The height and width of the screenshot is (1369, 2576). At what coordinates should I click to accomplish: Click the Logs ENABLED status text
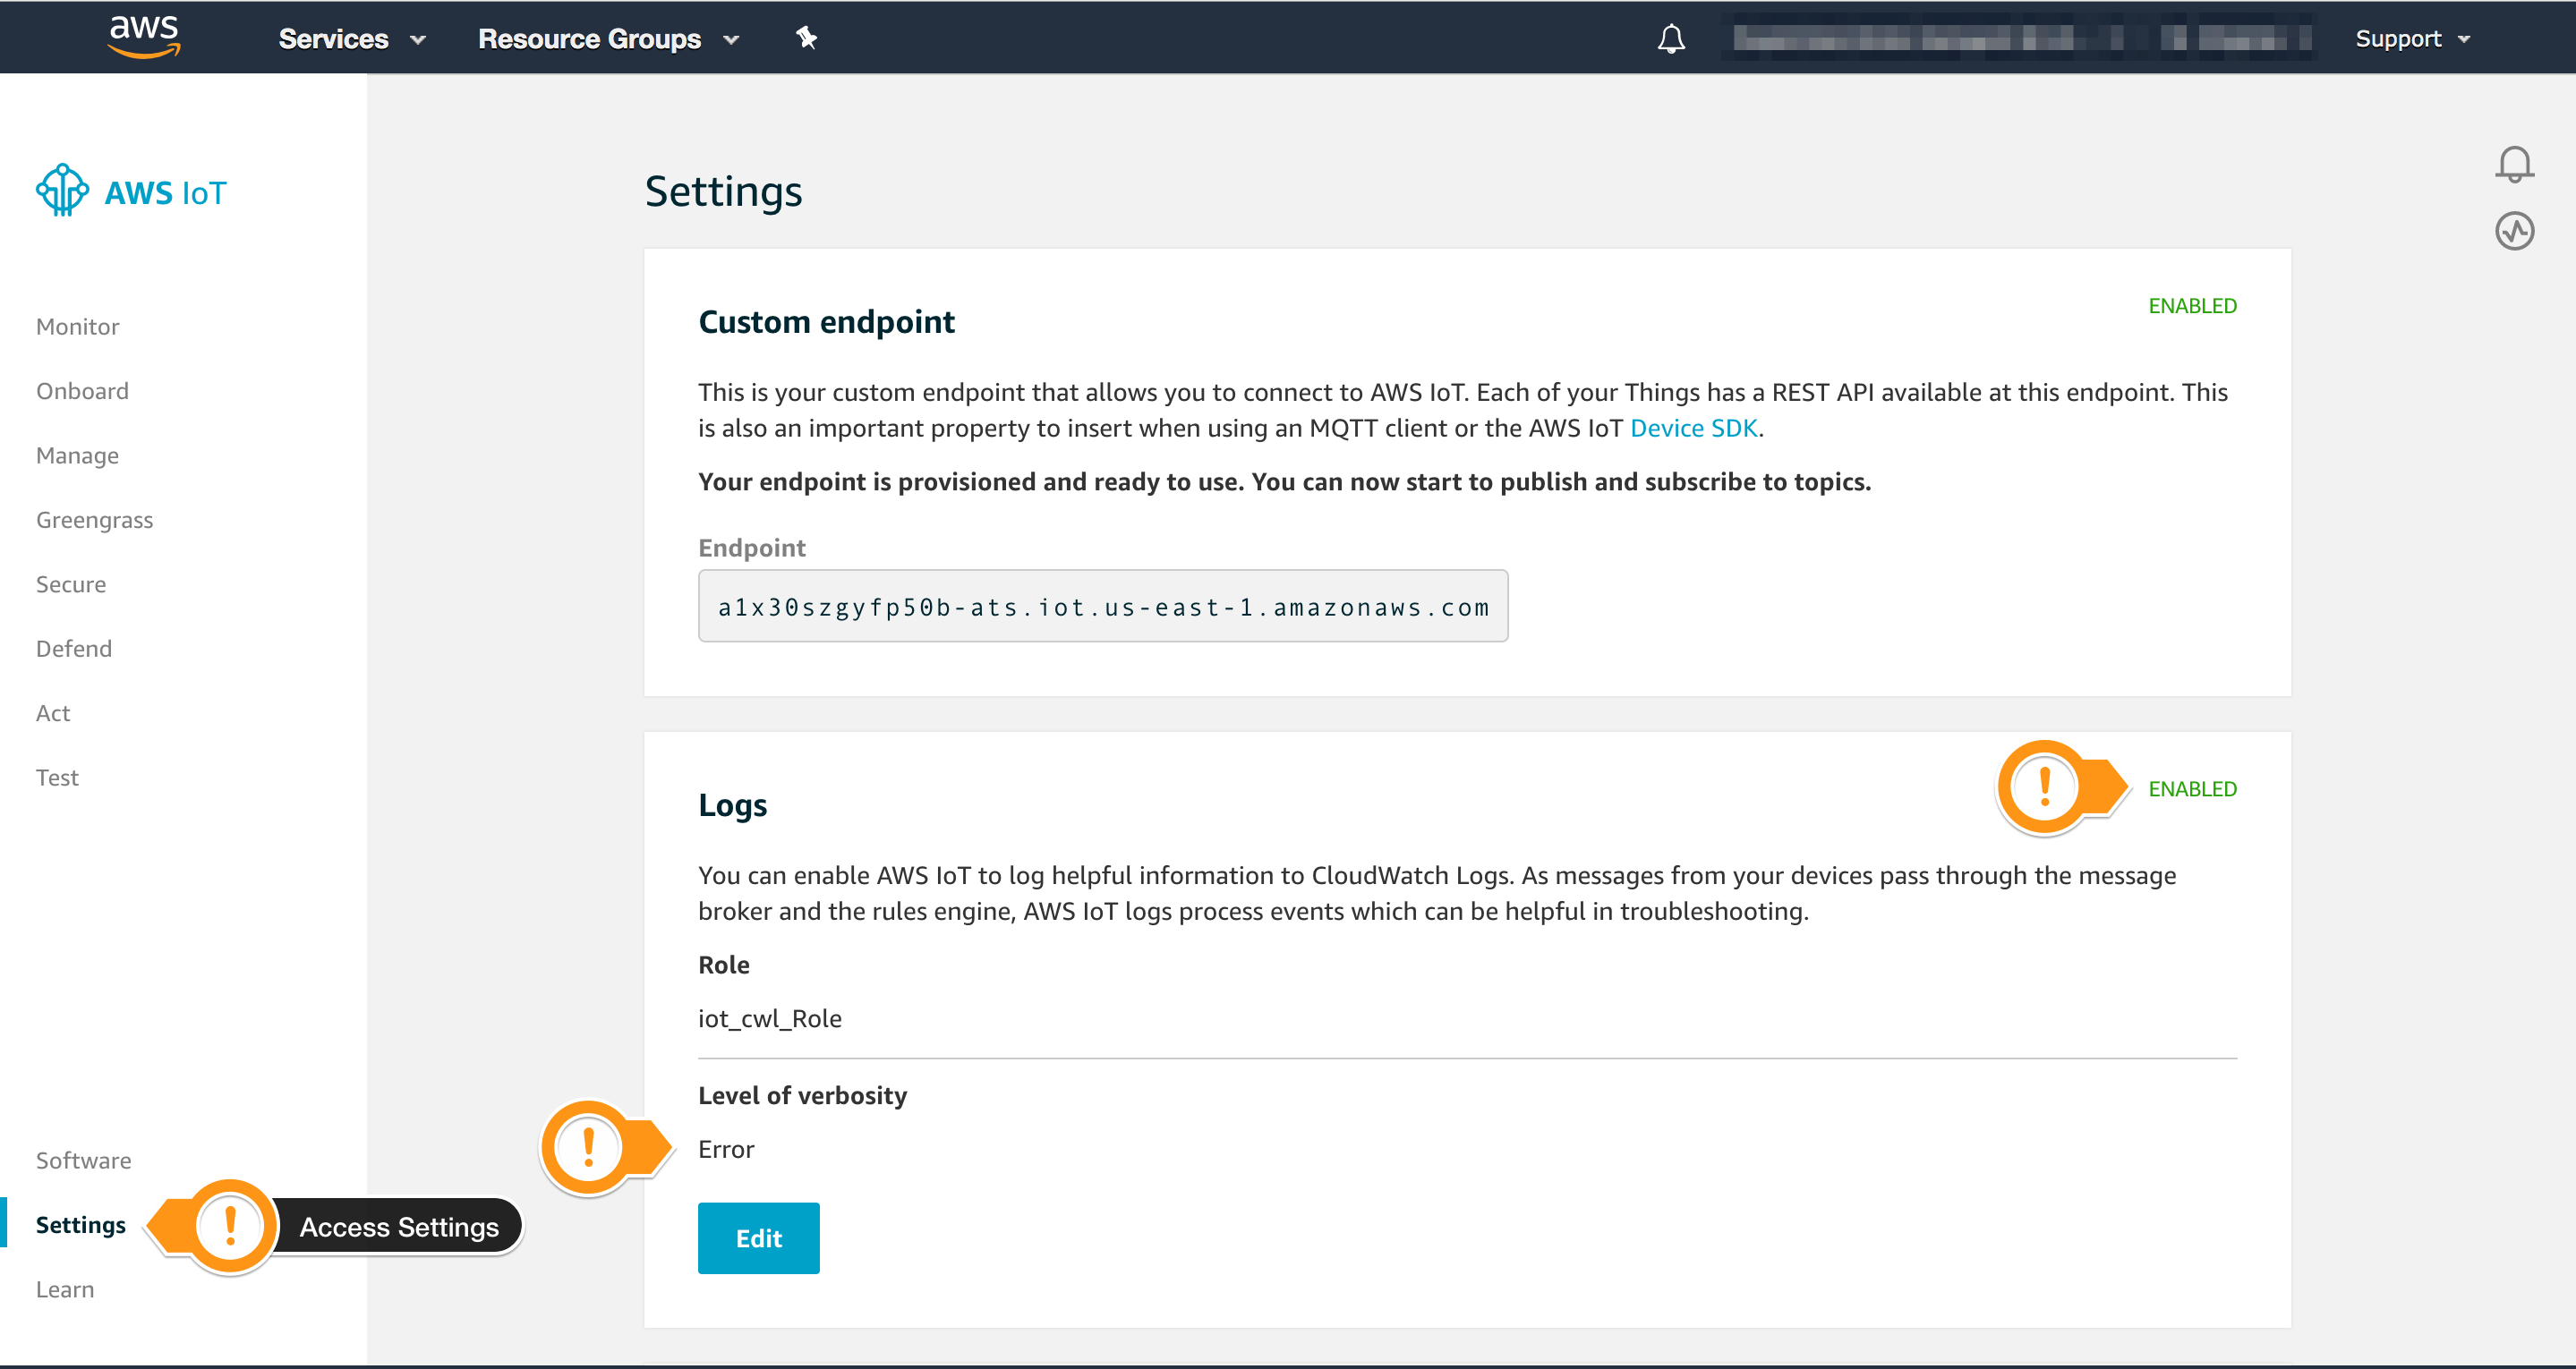click(x=2192, y=789)
